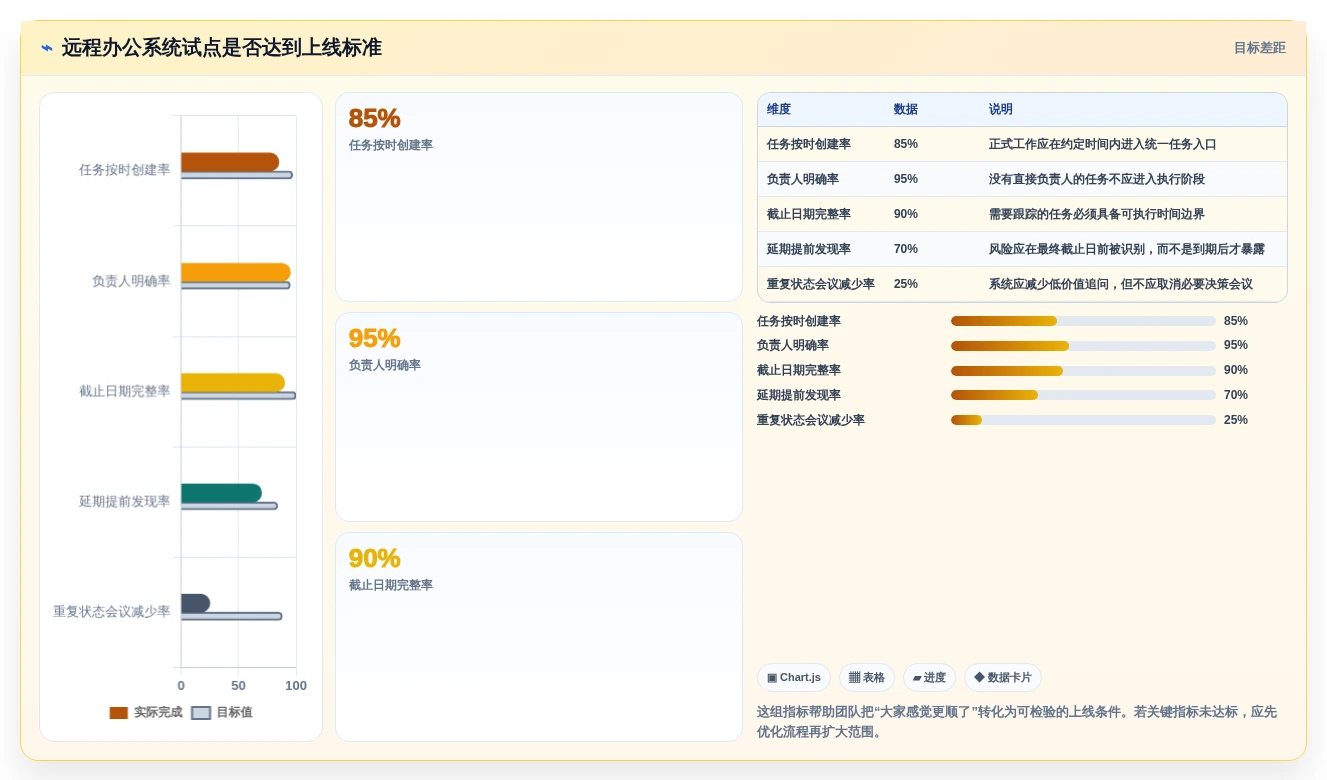This screenshot has height=780, width=1327.
Task: Click the 85% label beside progress bars
Action: (x=1236, y=321)
